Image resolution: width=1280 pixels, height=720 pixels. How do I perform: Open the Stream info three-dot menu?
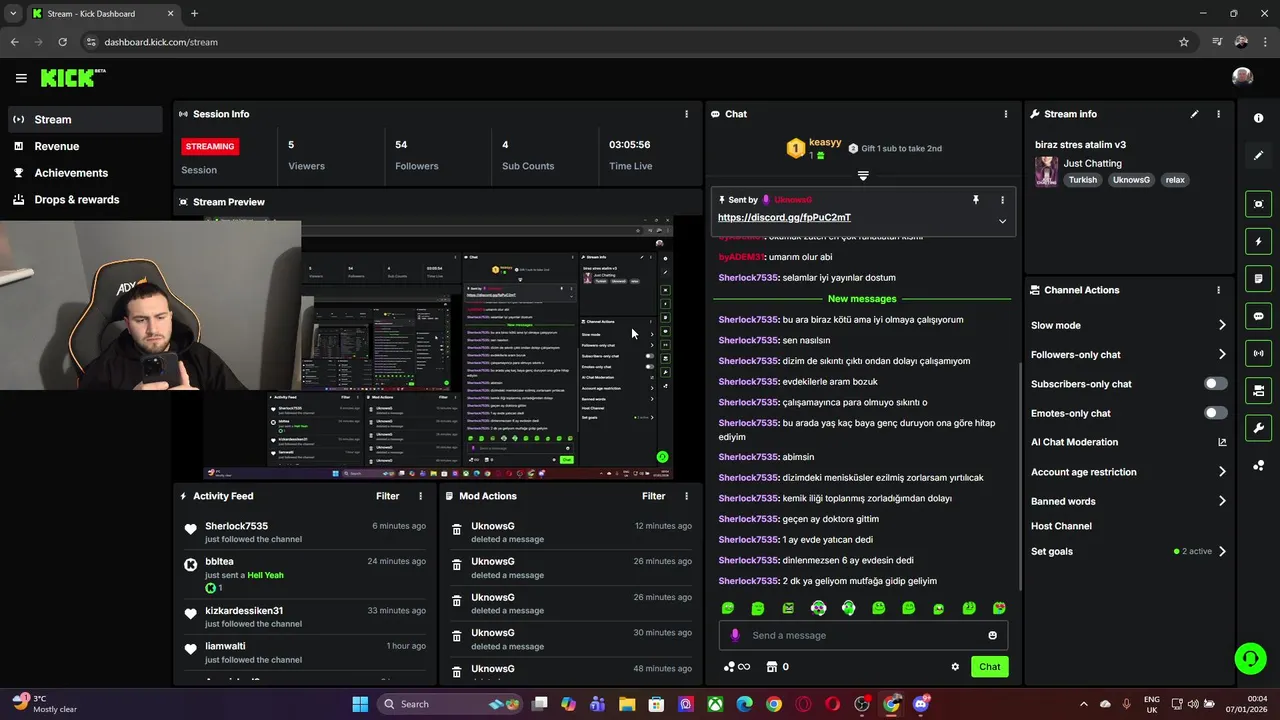[1218, 114]
